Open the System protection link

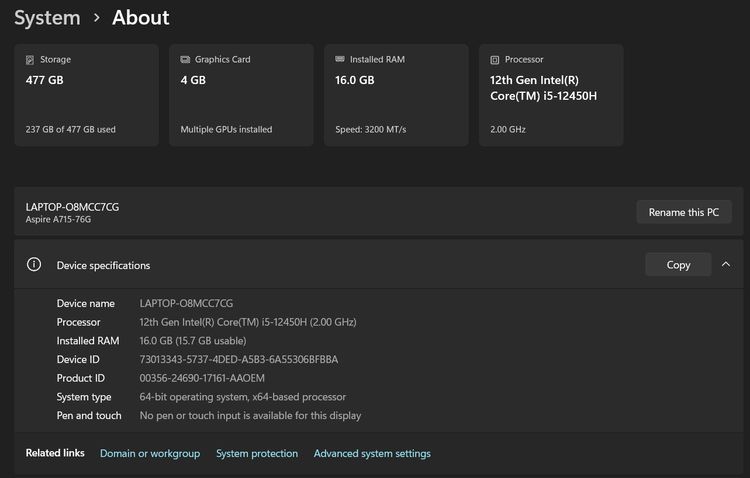coord(257,454)
